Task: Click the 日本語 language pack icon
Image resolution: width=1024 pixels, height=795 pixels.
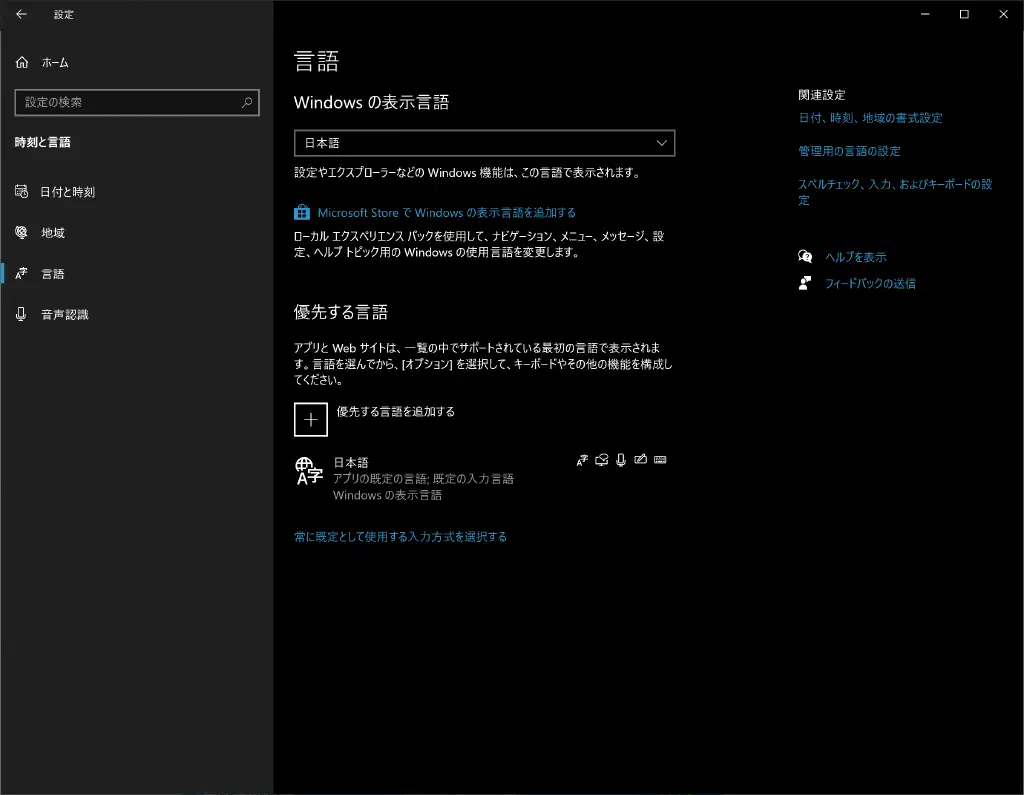Action: click(x=308, y=471)
